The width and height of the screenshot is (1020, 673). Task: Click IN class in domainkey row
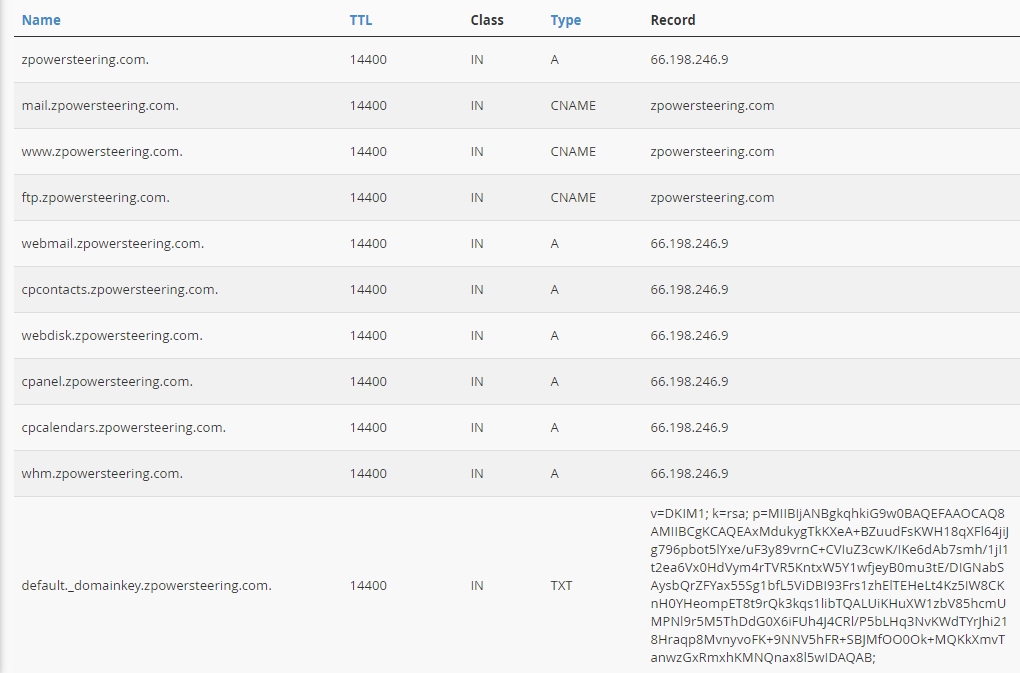click(477, 585)
